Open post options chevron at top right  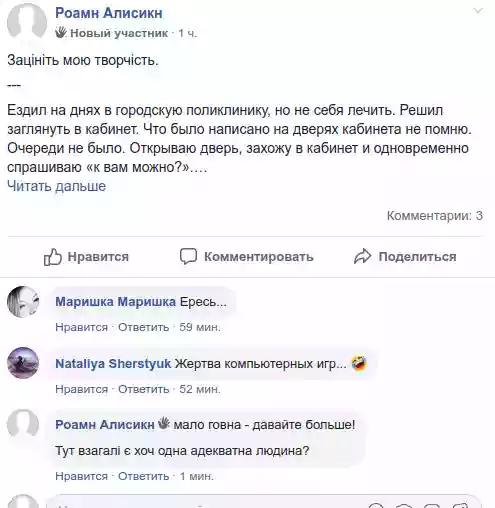(478, 11)
